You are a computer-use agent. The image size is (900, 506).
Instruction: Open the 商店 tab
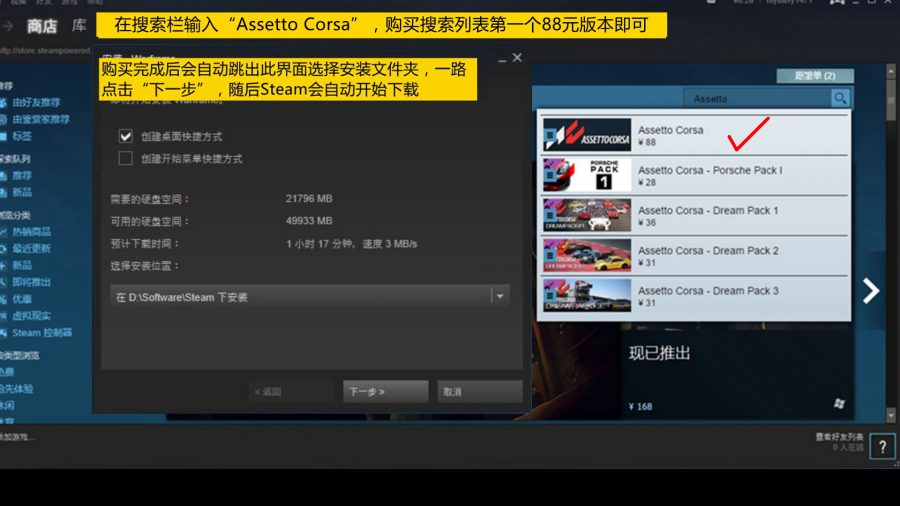(42, 26)
